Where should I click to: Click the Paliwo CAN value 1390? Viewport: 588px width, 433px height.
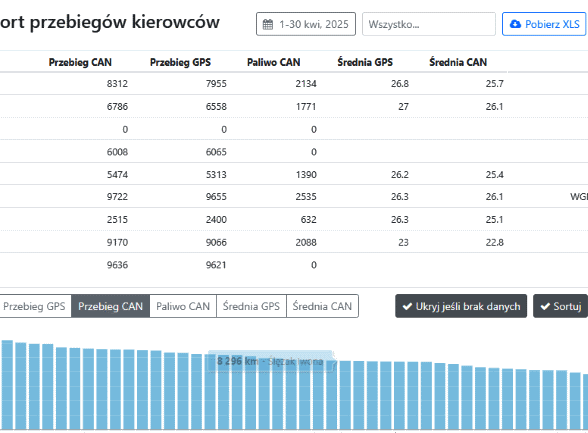pyautogui.click(x=306, y=175)
